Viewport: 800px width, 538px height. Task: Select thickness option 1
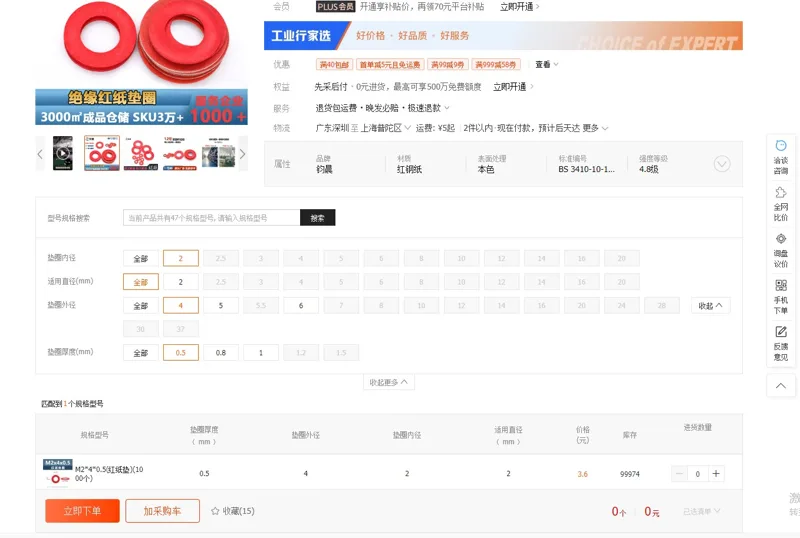[x=261, y=353]
